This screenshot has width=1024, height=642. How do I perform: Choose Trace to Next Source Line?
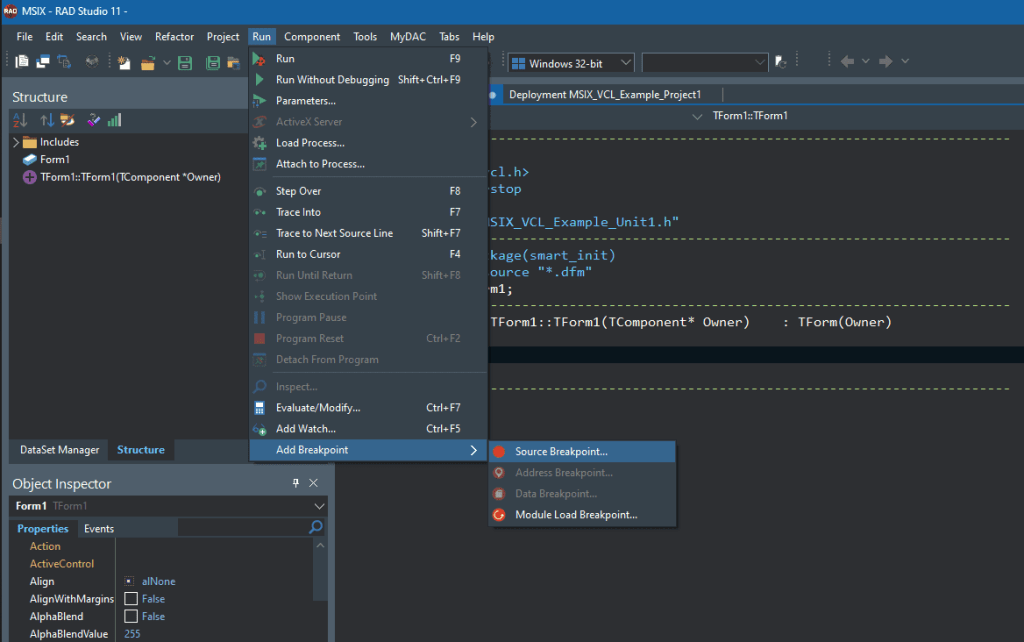(x=368, y=233)
